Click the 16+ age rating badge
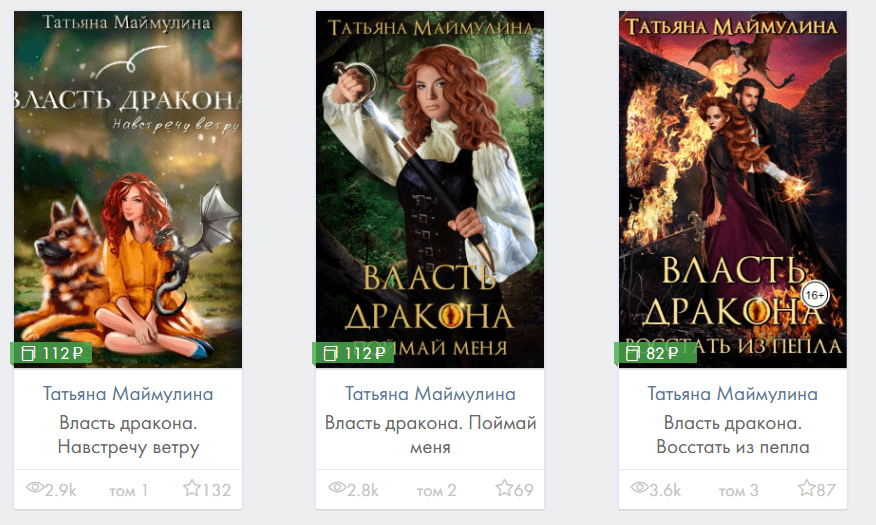This screenshot has height=525, width=876. [x=815, y=295]
